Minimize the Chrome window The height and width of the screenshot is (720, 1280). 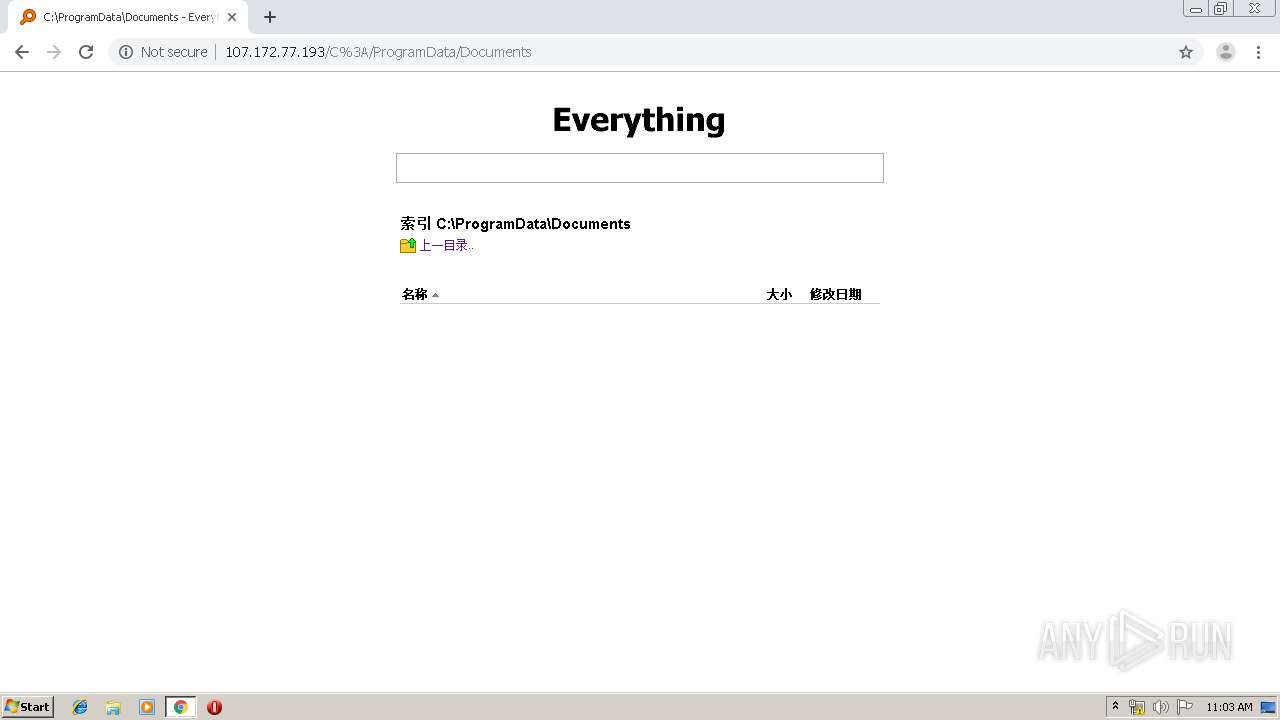pyautogui.click(x=1196, y=9)
